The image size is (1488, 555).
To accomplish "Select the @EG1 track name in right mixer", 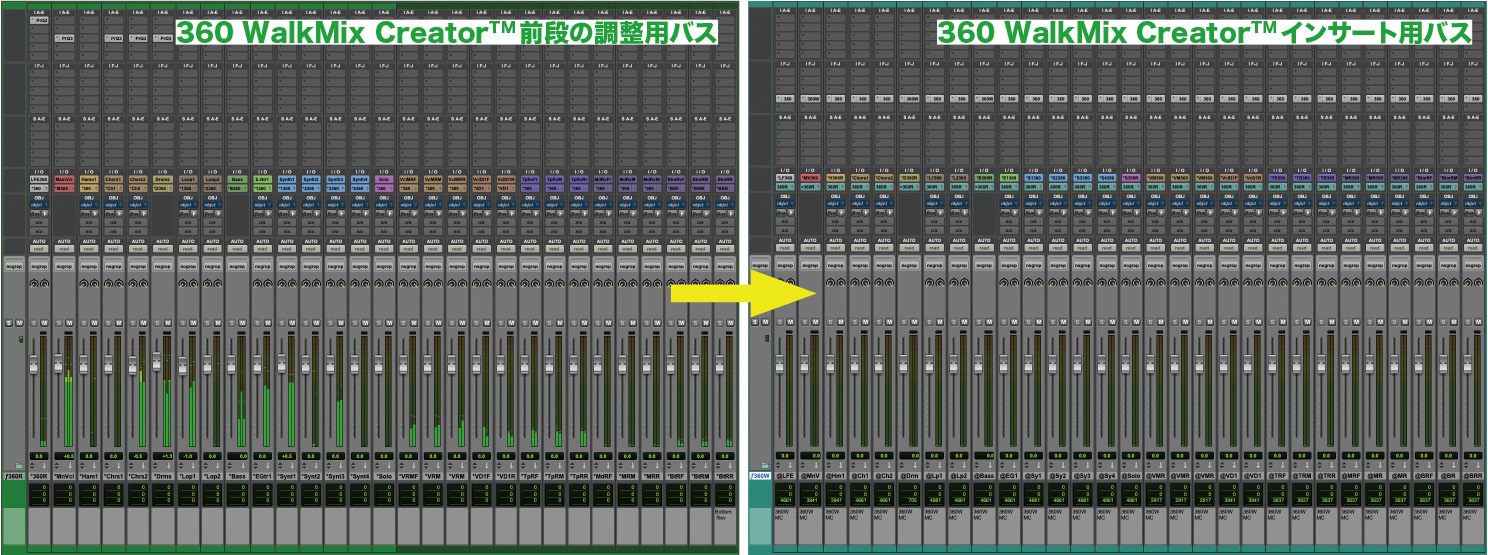I will click(1007, 476).
